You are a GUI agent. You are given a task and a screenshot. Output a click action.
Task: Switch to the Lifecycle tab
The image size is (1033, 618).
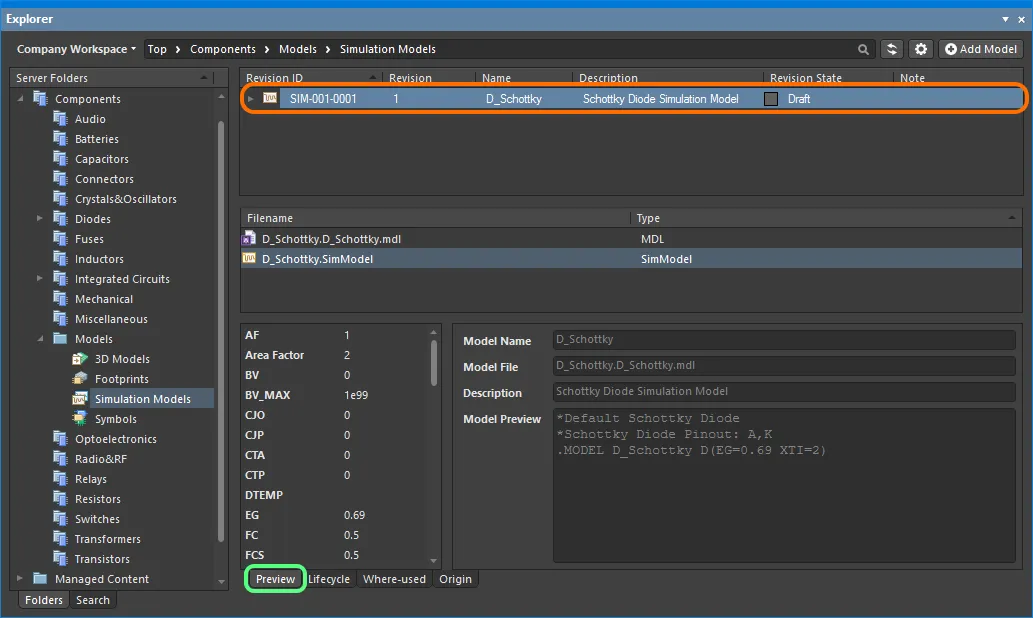(329, 579)
